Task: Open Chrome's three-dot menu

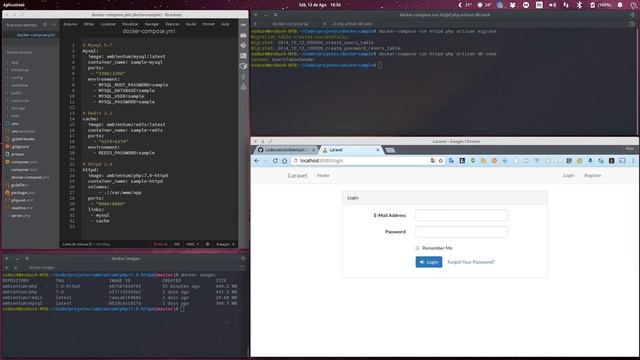Action: 633,161
